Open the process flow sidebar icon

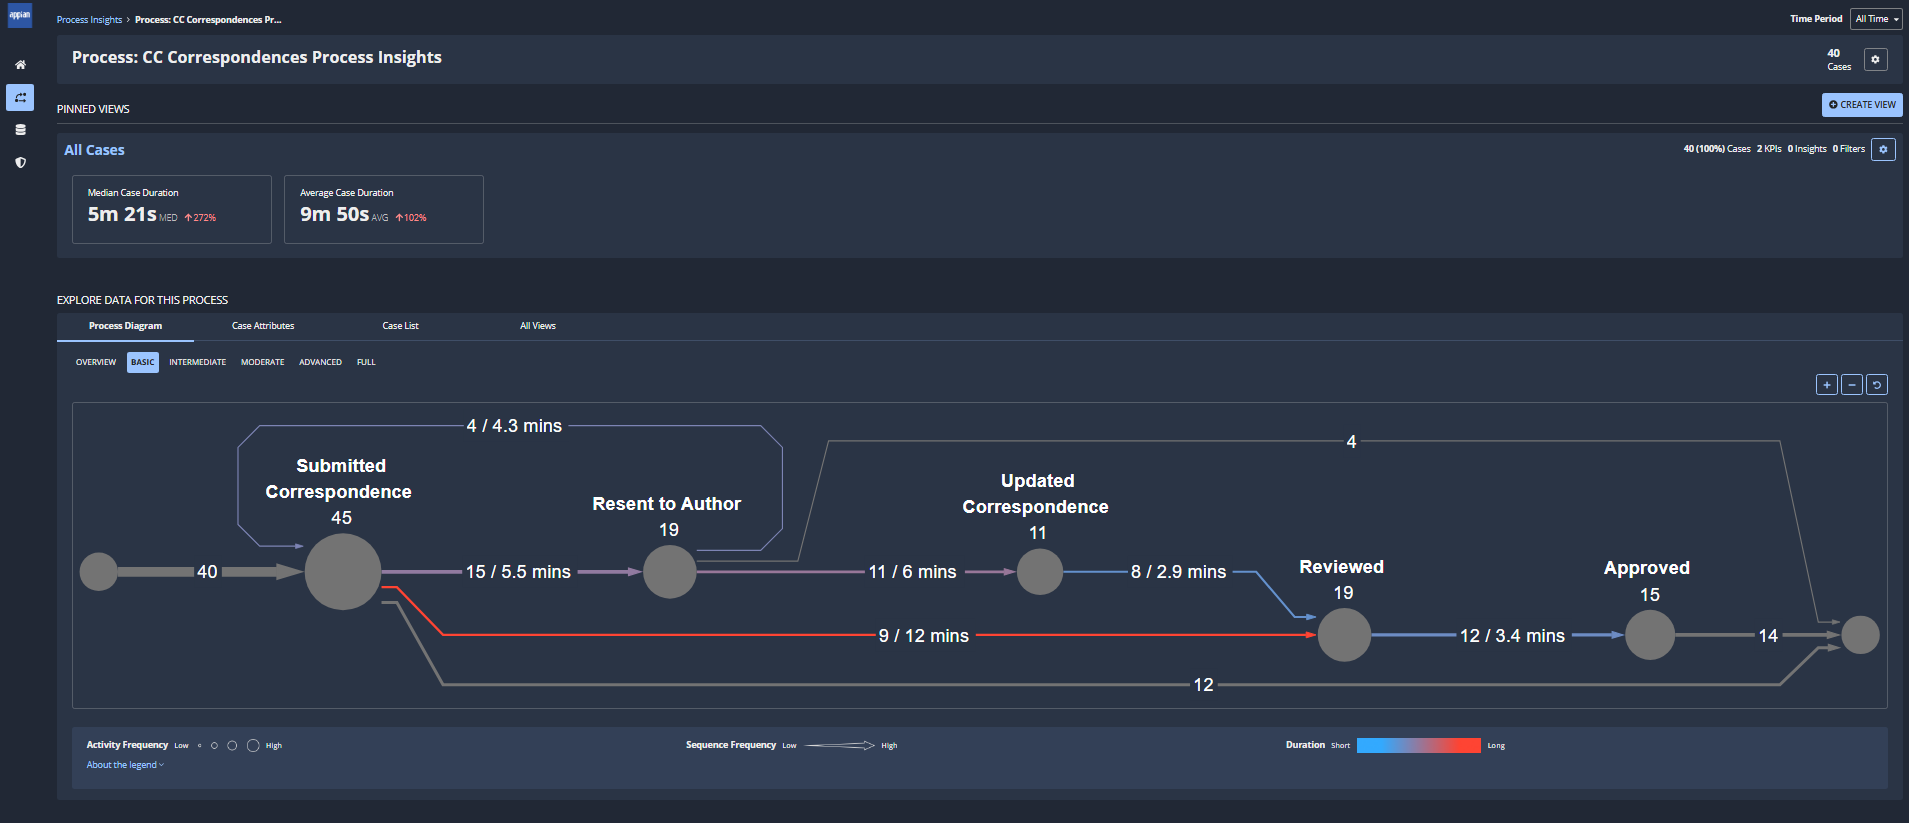point(20,97)
